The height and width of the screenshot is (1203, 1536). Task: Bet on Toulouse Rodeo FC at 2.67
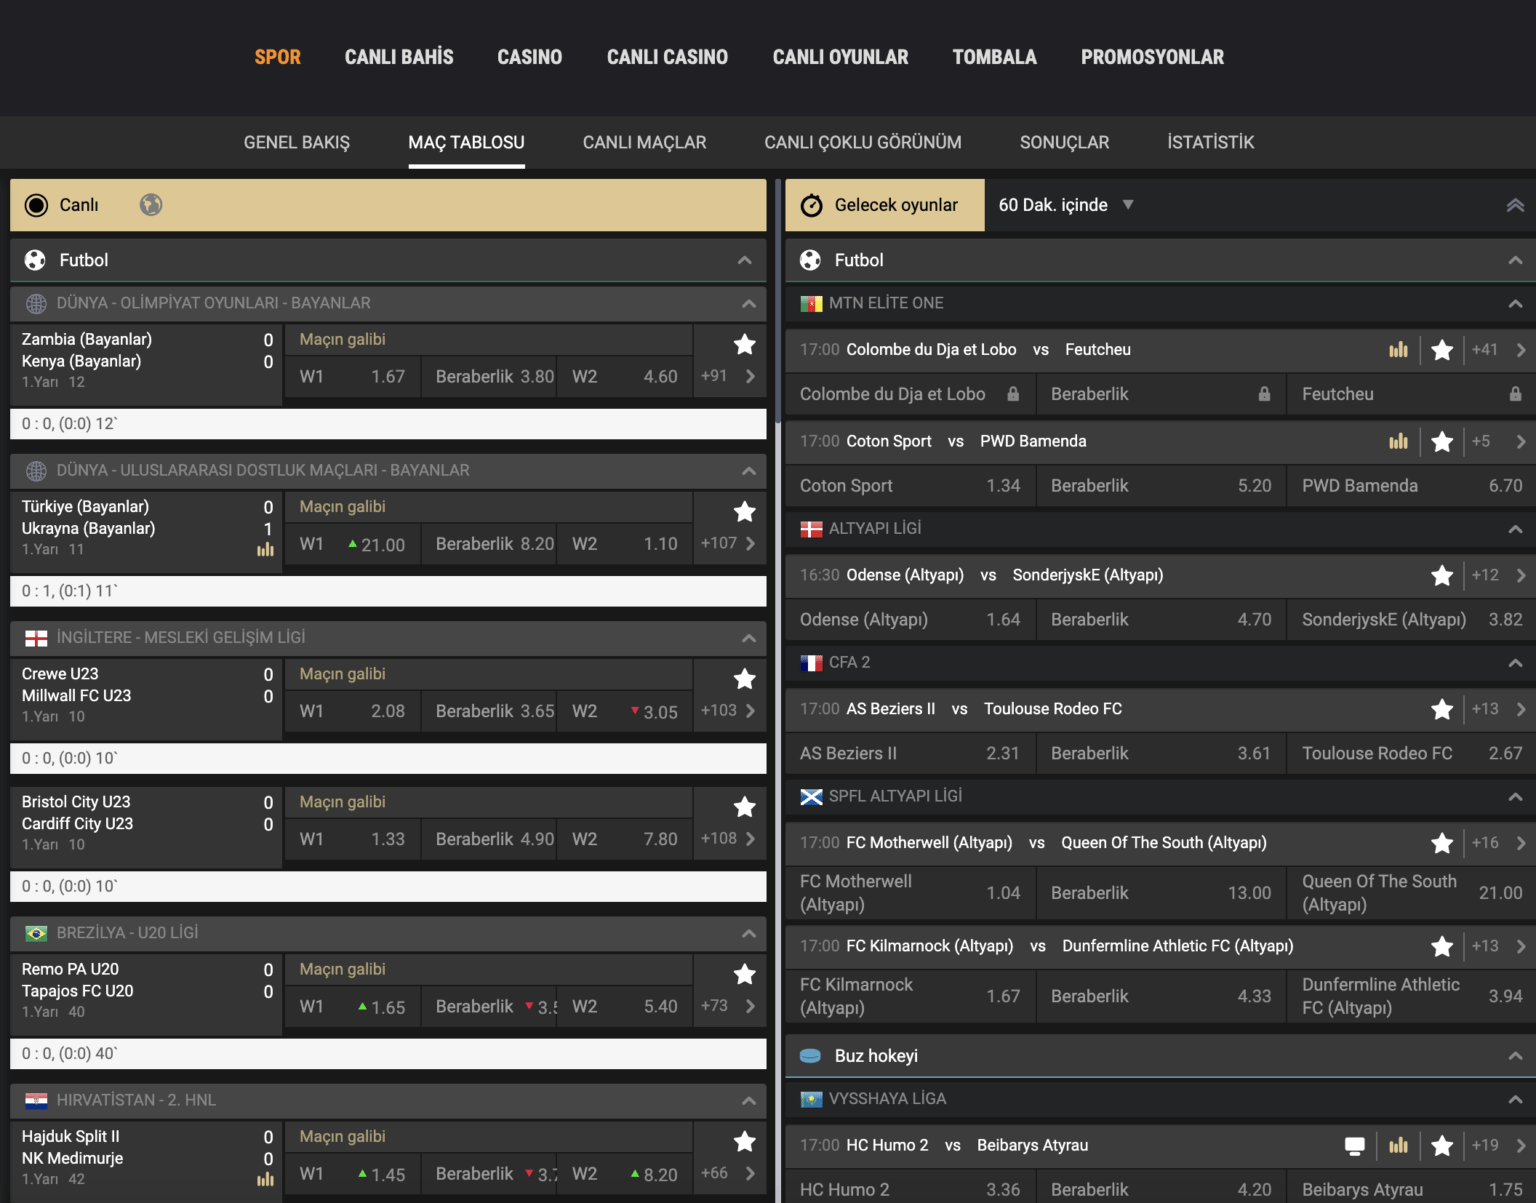coord(1412,753)
